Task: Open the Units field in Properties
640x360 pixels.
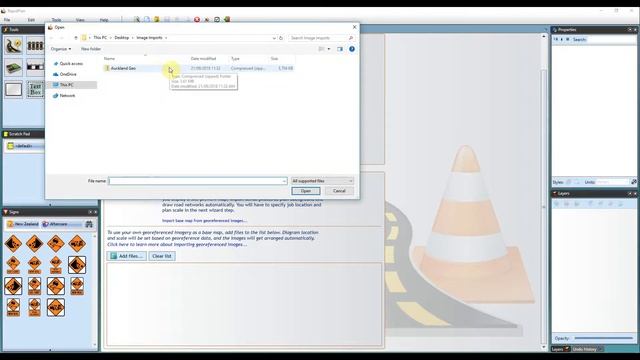Action: (x=612, y=182)
